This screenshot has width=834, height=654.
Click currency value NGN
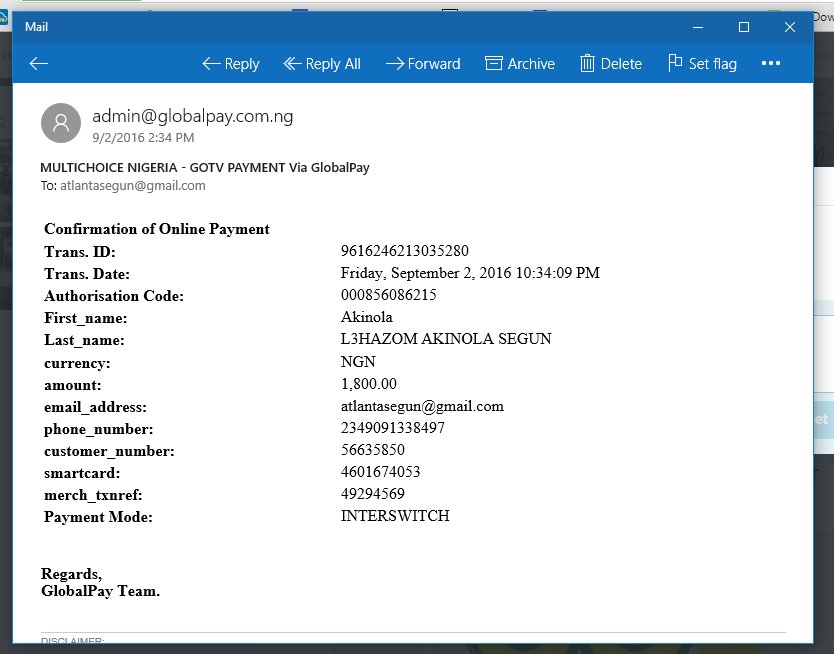coord(358,362)
